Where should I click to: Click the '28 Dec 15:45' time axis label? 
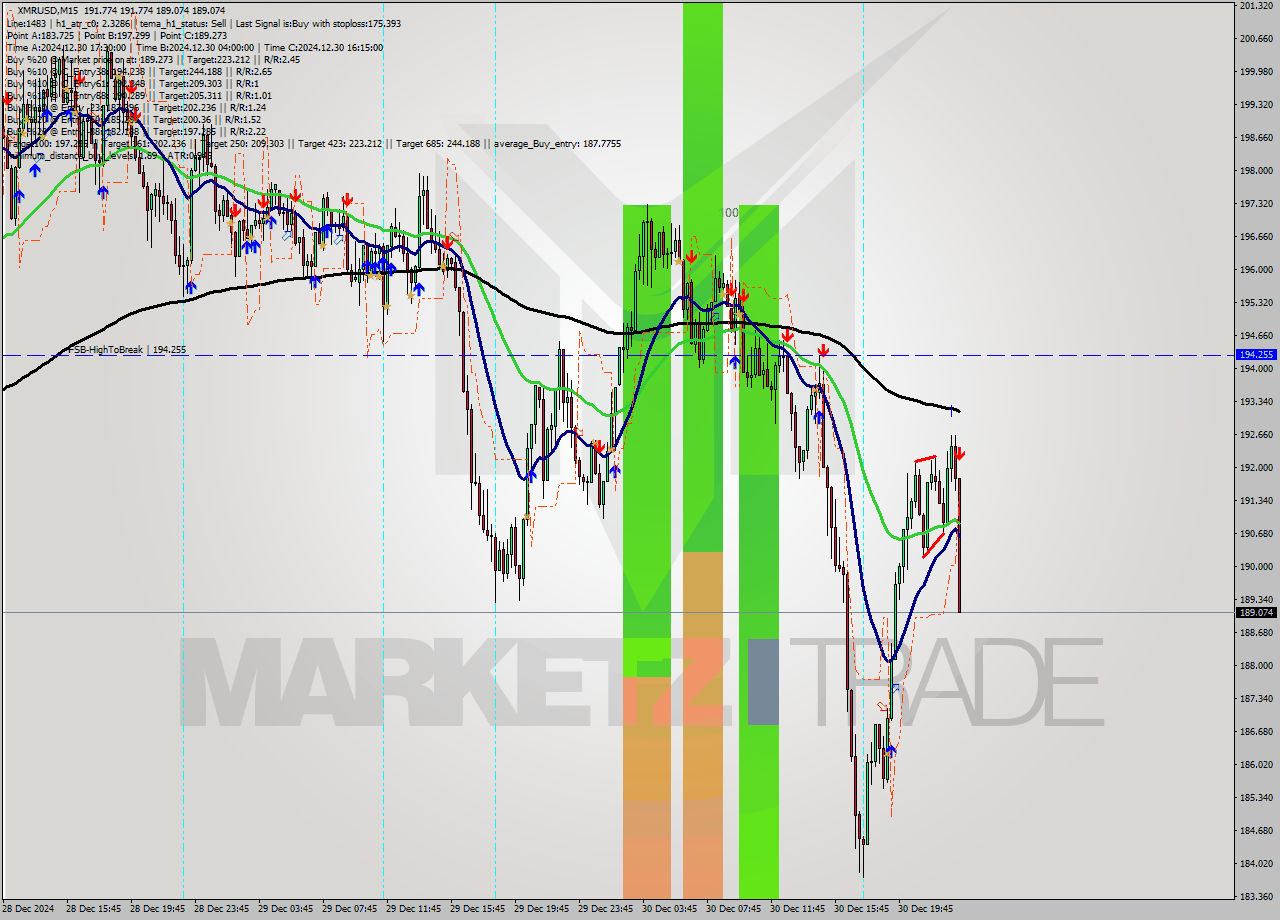point(93,910)
